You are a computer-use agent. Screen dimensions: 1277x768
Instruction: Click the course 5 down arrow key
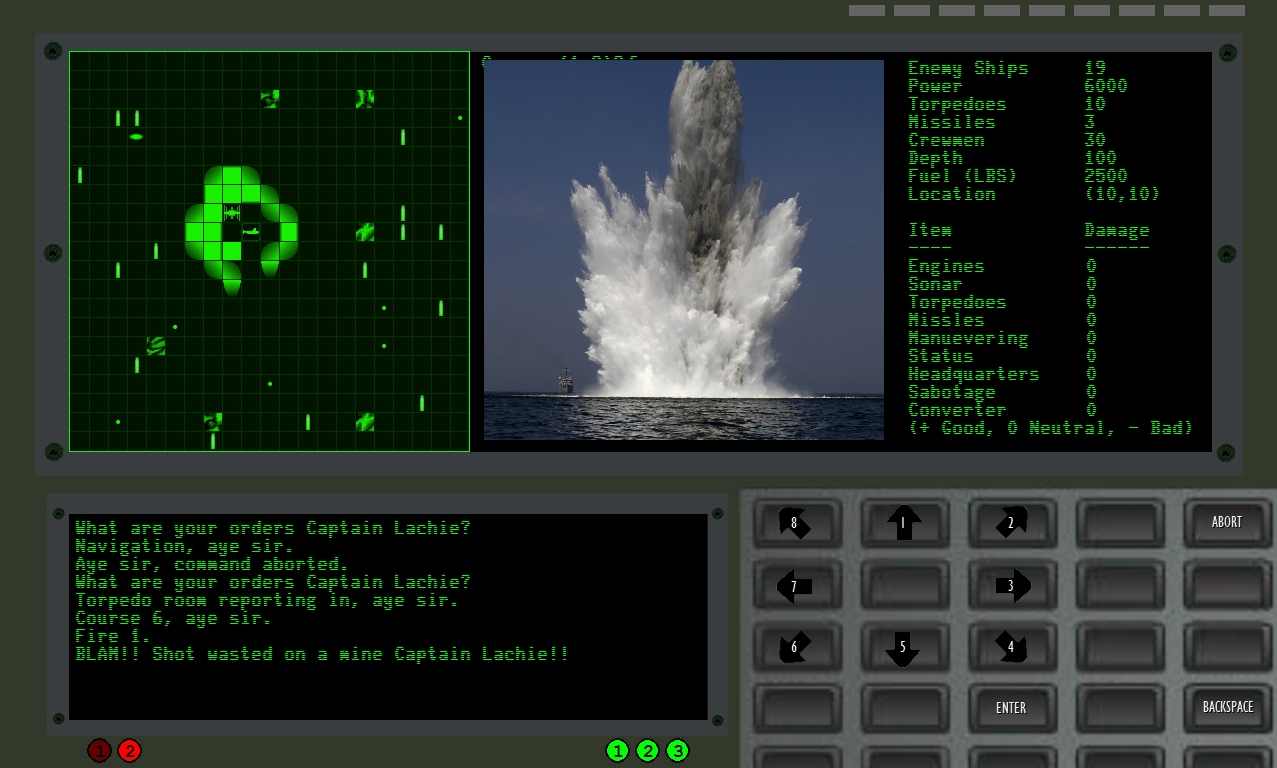point(903,647)
